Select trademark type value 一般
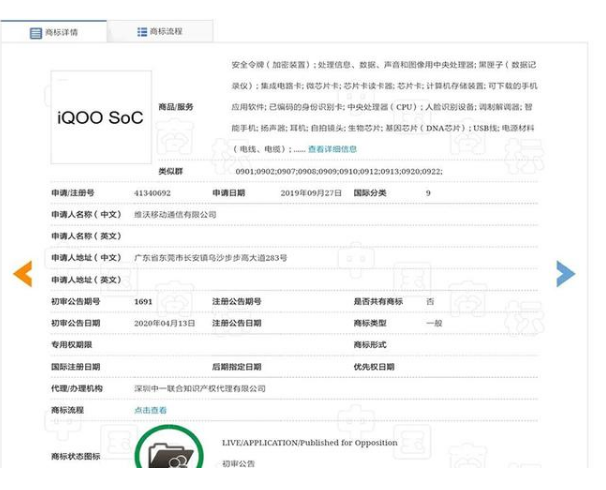 point(434,323)
